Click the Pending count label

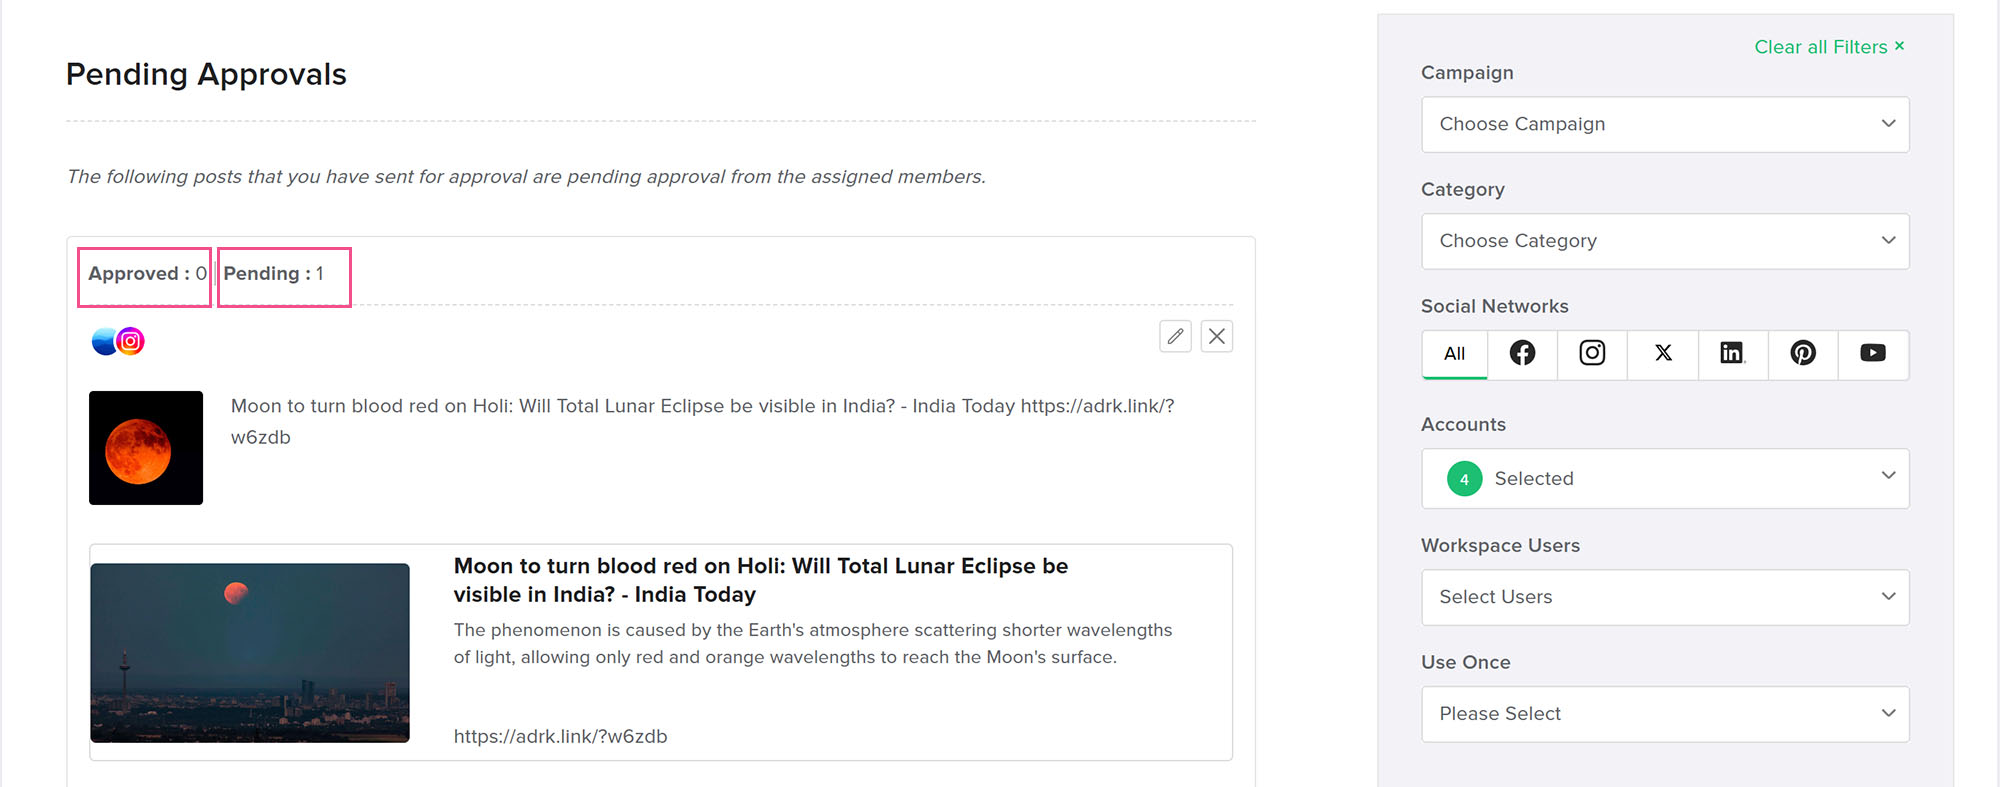(x=274, y=274)
